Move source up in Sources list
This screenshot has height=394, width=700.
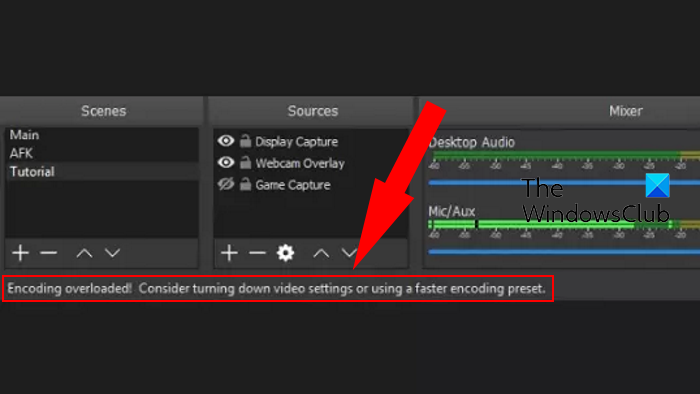(321, 253)
